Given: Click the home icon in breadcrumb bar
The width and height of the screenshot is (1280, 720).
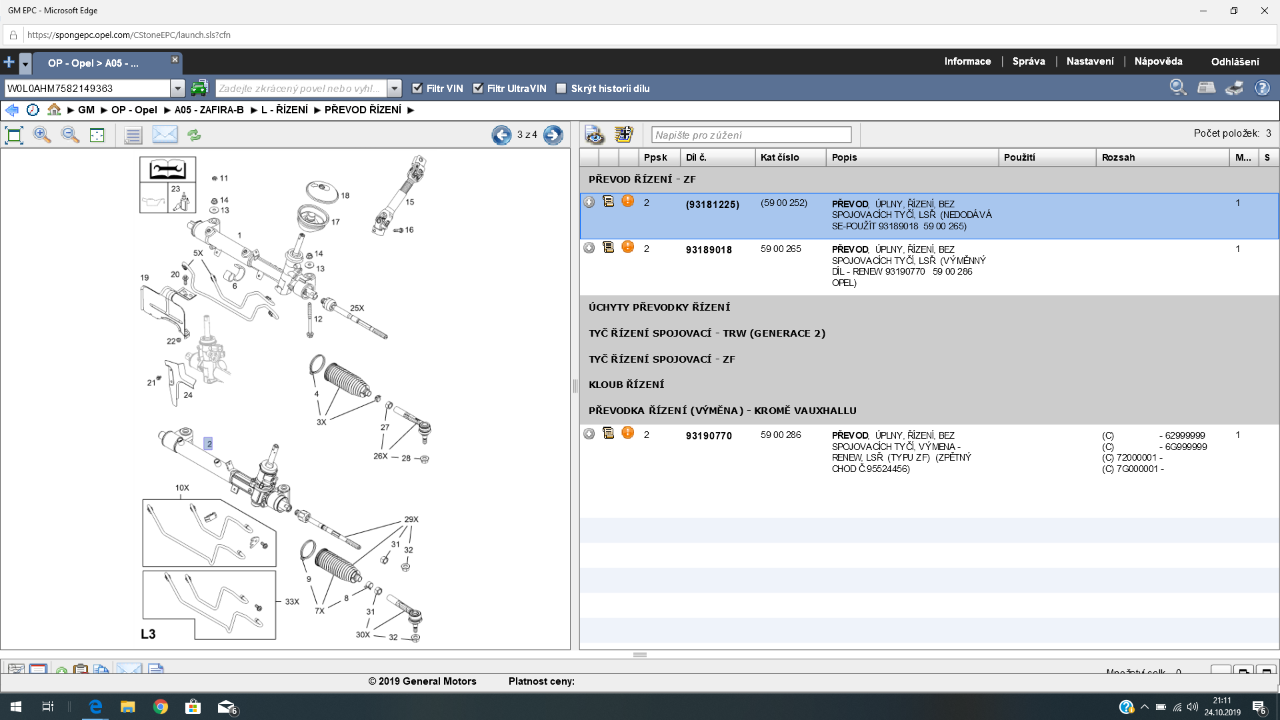Looking at the screenshot, I should [54, 110].
